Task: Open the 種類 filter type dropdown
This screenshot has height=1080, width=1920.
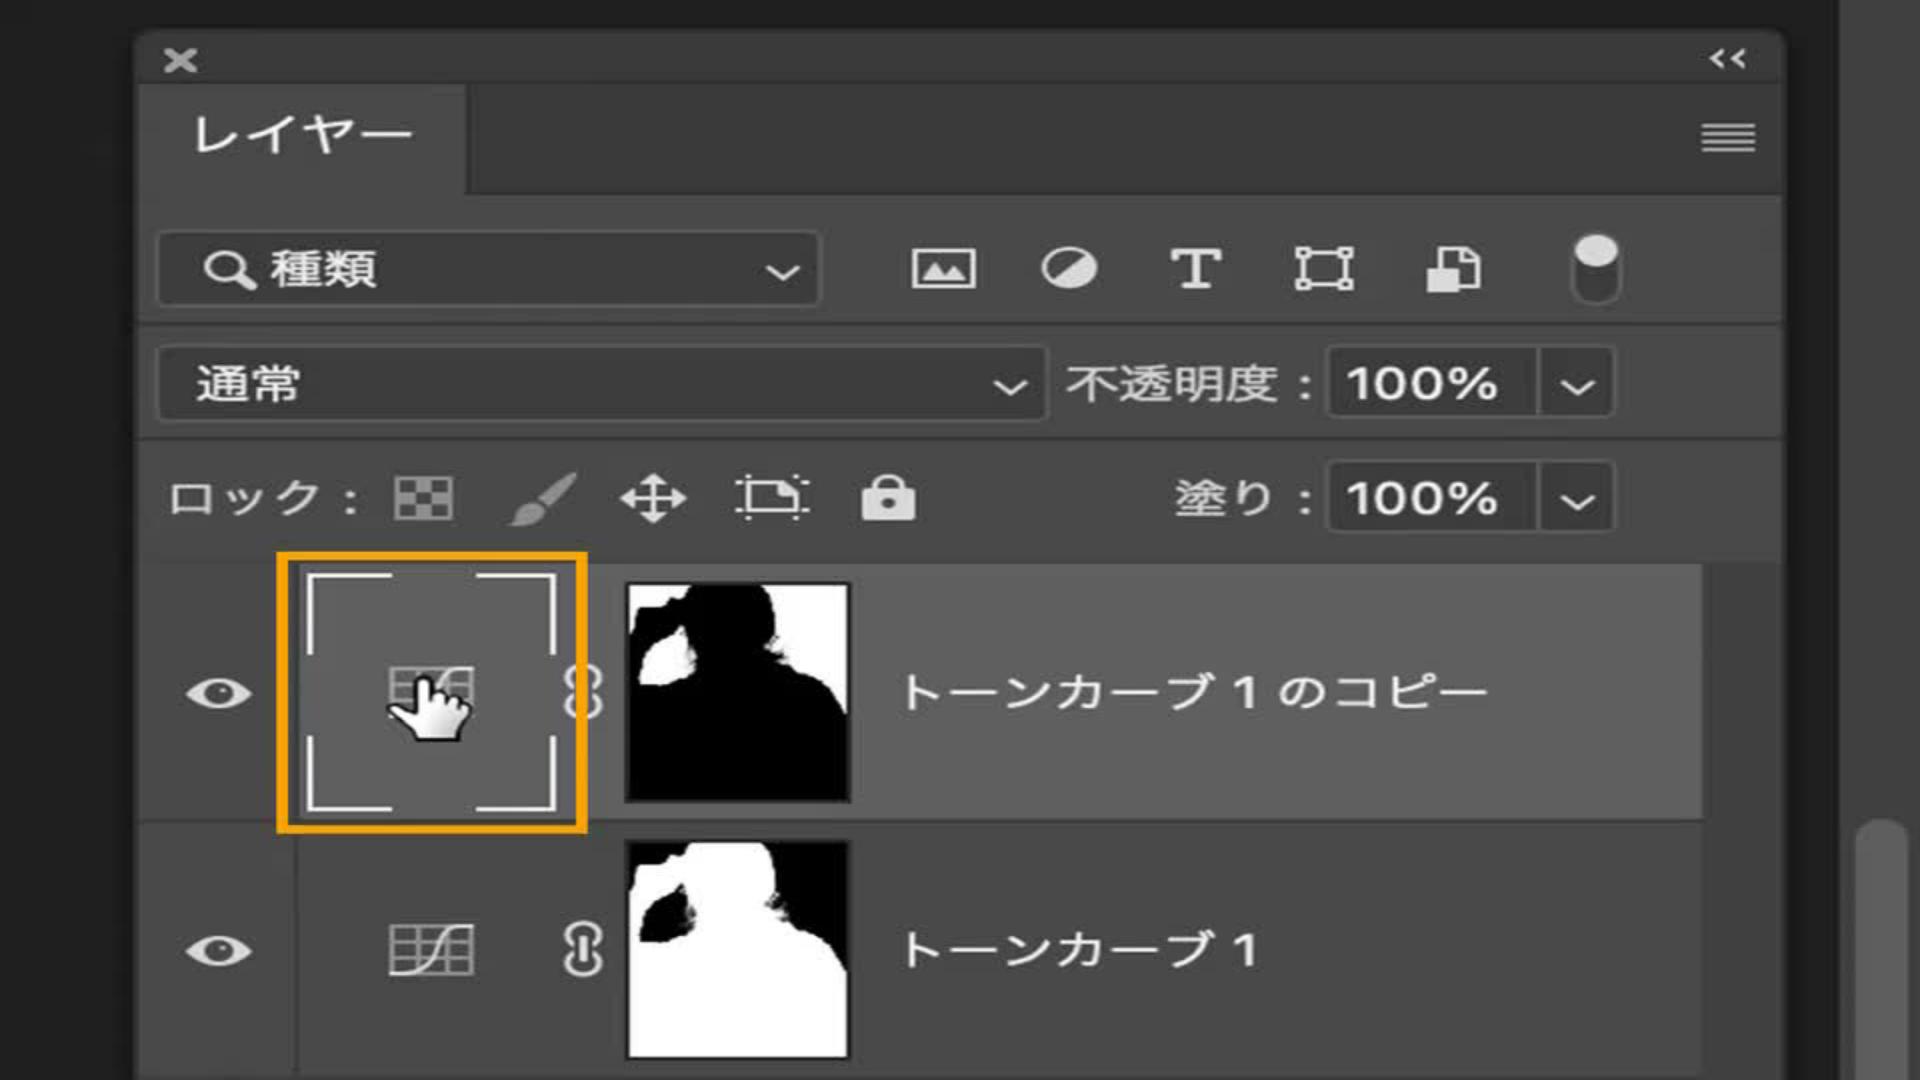Action: pos(488,269)
